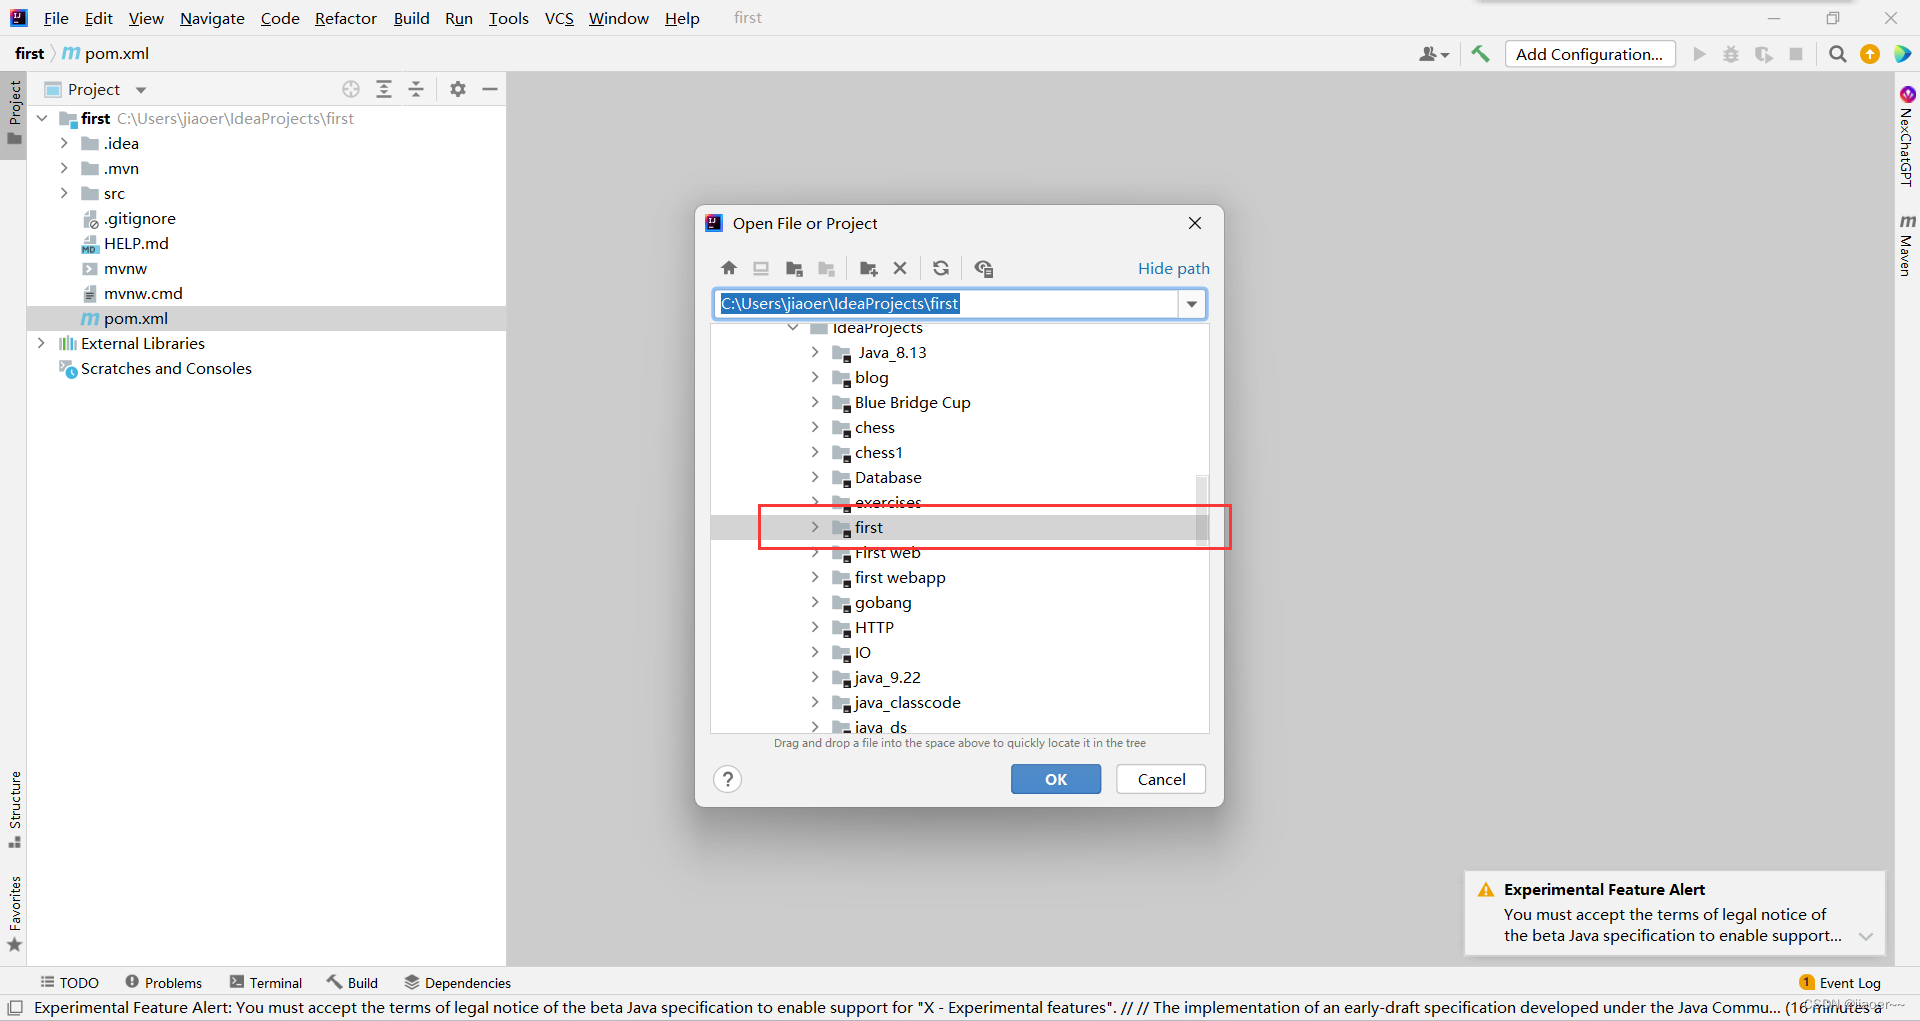Expand src folder in Project tree
Screen dimensions: 1920x1021
pyautogui.click(x=64, y=193)
